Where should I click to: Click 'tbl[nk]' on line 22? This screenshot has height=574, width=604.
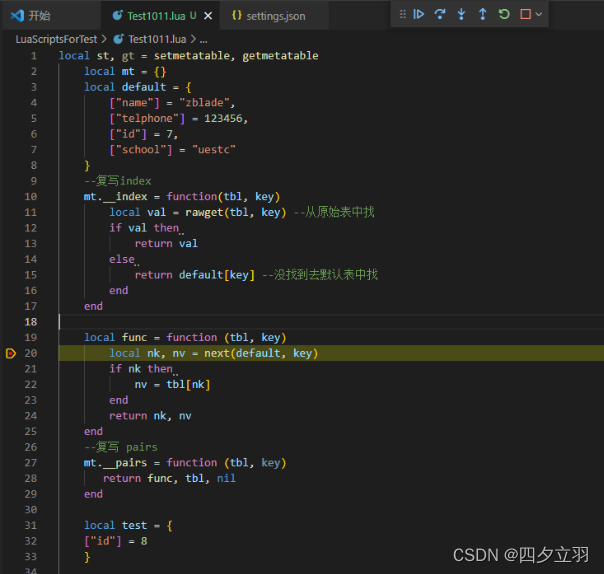click(188, 384)
